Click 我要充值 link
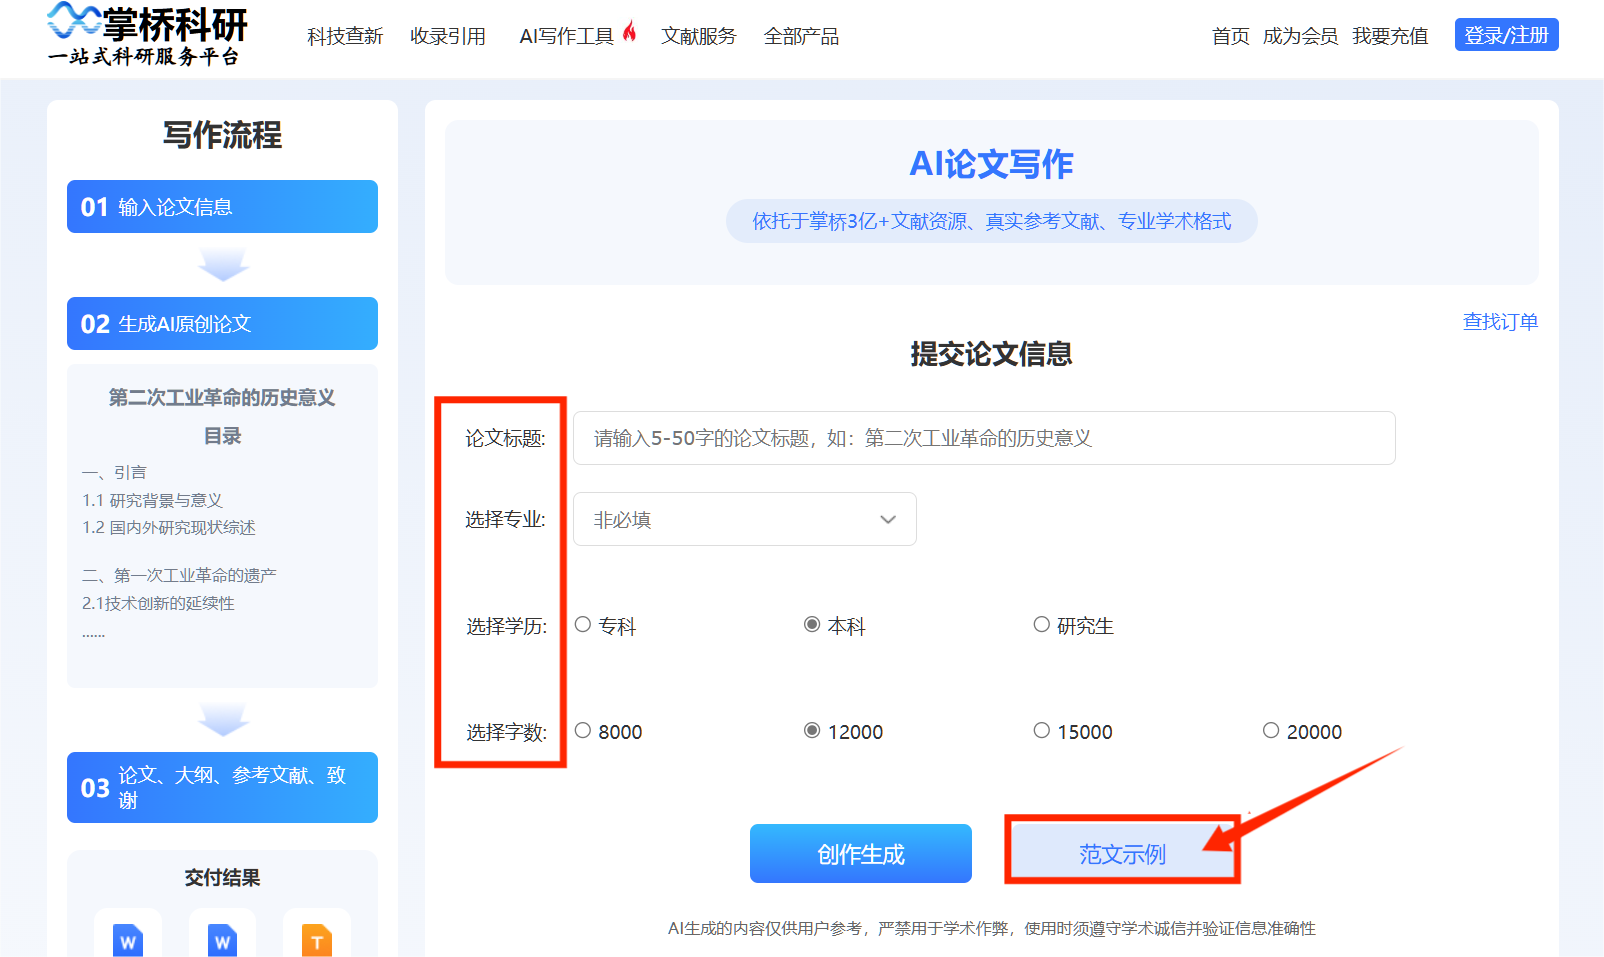 (x=1390, y=36)
